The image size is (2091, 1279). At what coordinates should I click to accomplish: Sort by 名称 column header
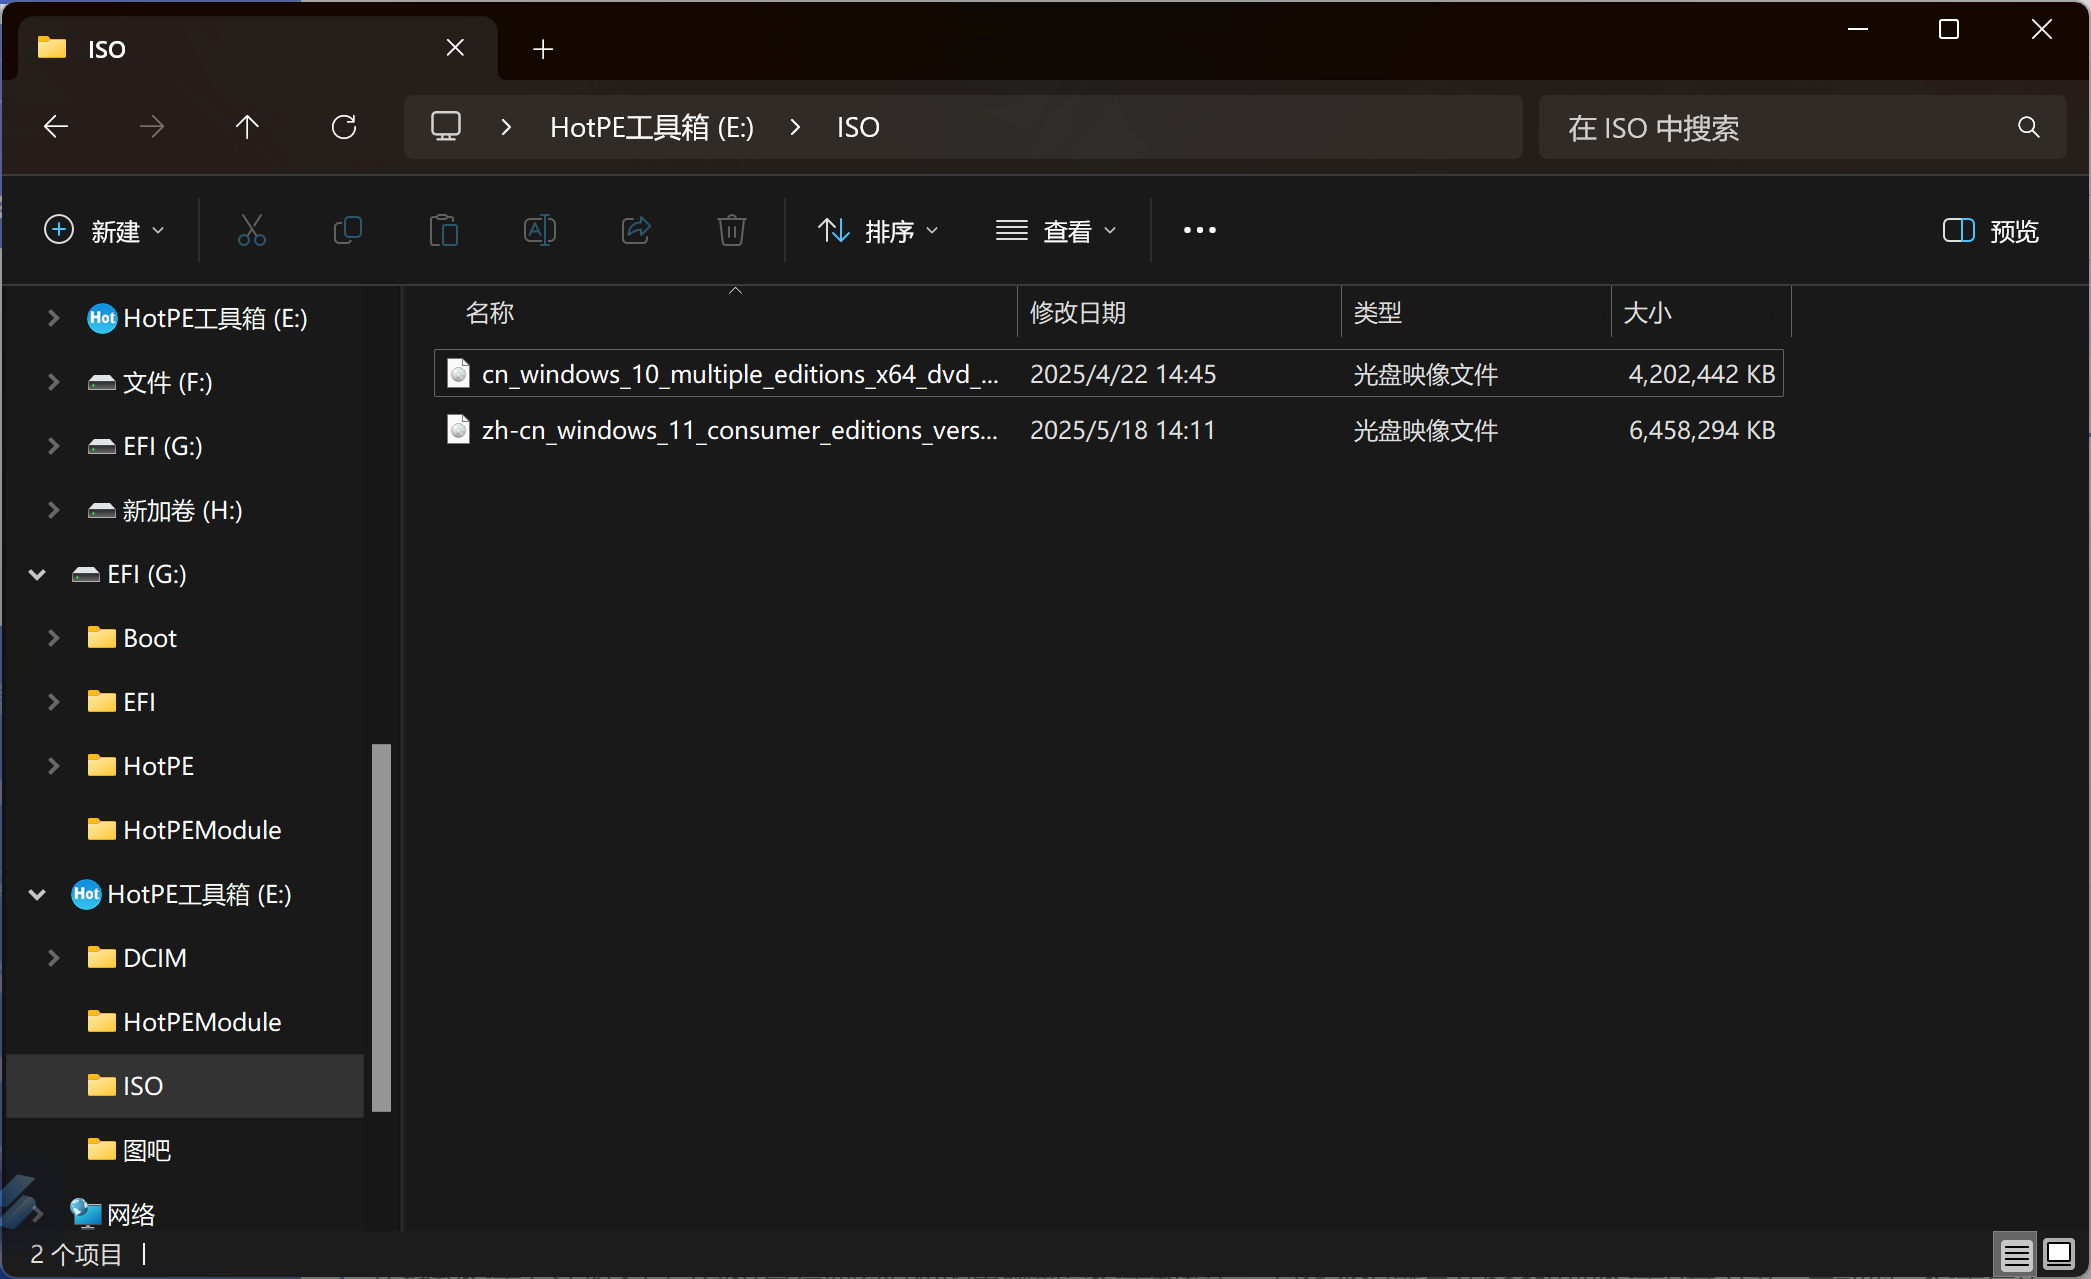click(x=725, y=313)
